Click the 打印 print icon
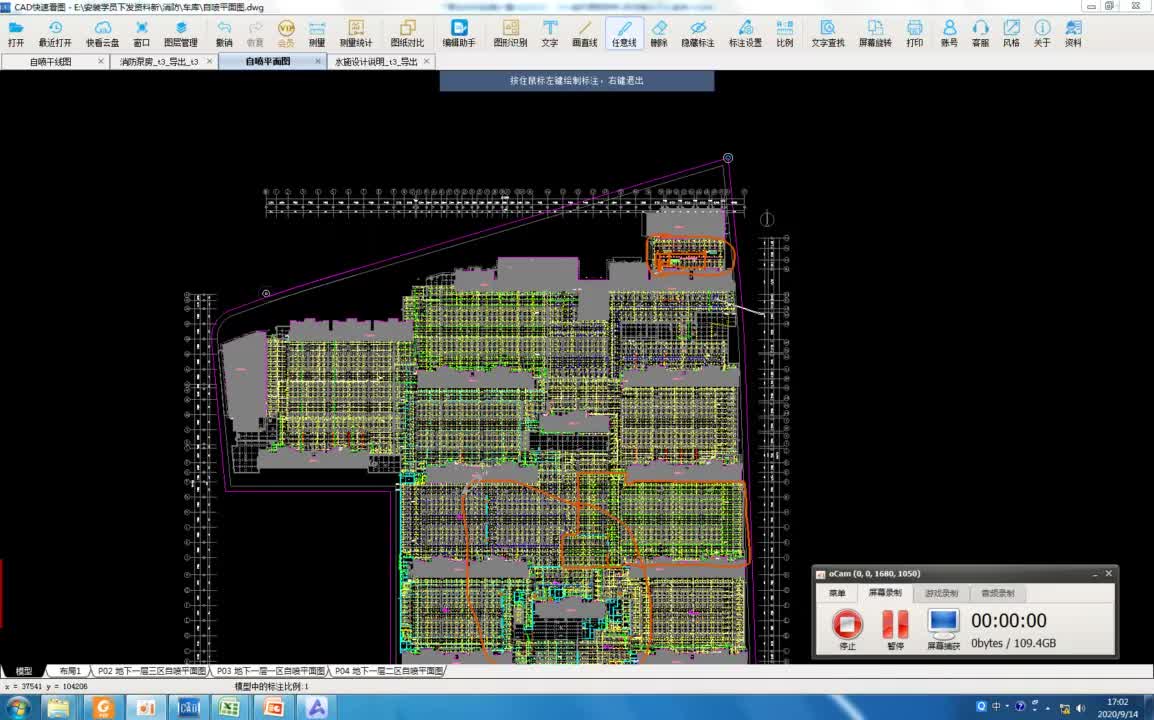This screenshot has height=720, width=1154. tap(914, 33)
